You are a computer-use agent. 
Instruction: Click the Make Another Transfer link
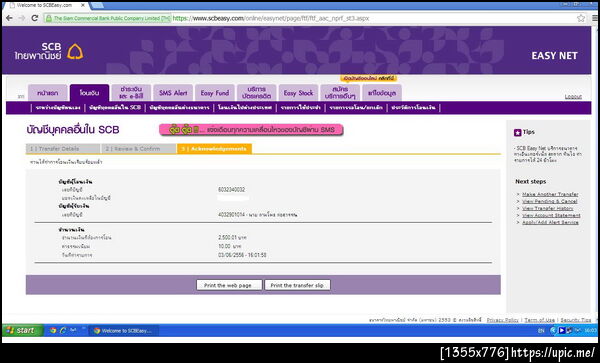550,194
